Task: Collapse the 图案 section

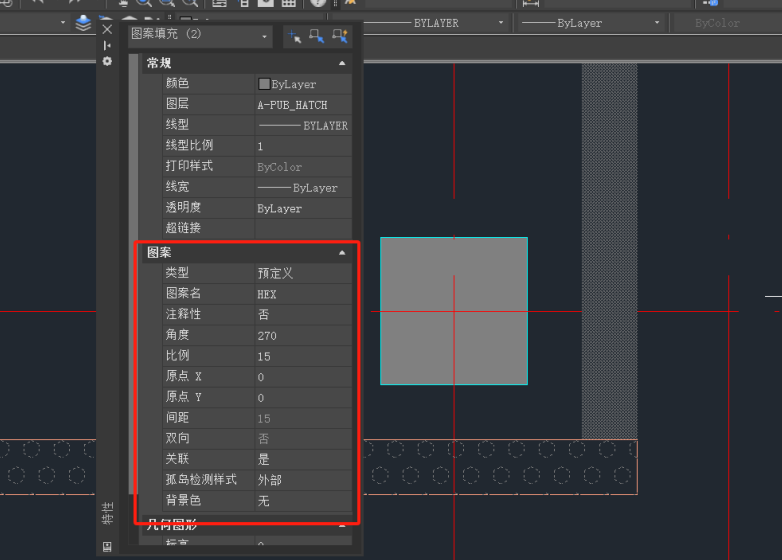Action: pyautogui.click(x=342, y=253)
